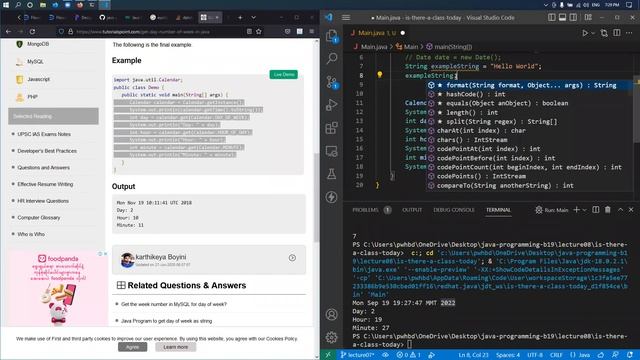Image resolution: width=640 pixels, height=360 pixels.
Task: Change the Java language mode
Action: [x=580, y=355]
